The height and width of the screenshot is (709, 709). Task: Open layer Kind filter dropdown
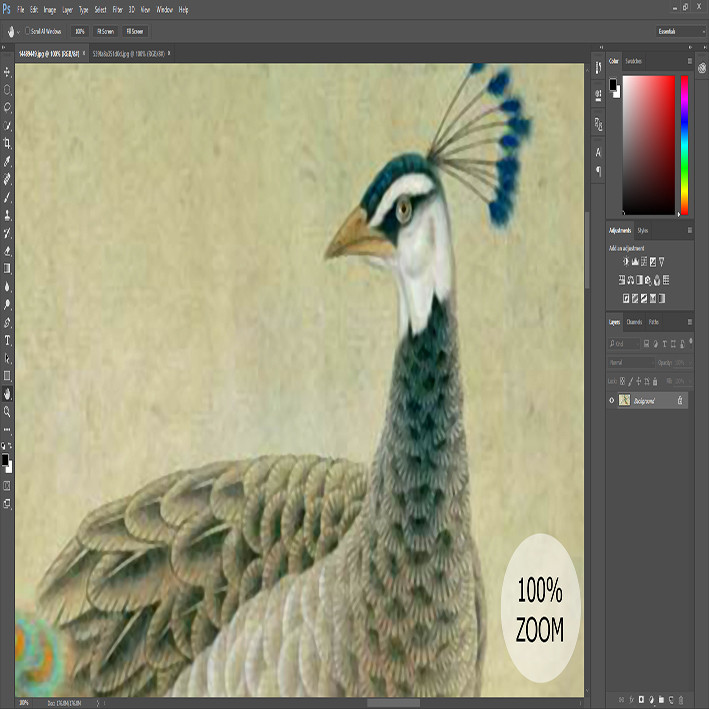(x=624, y=344)
